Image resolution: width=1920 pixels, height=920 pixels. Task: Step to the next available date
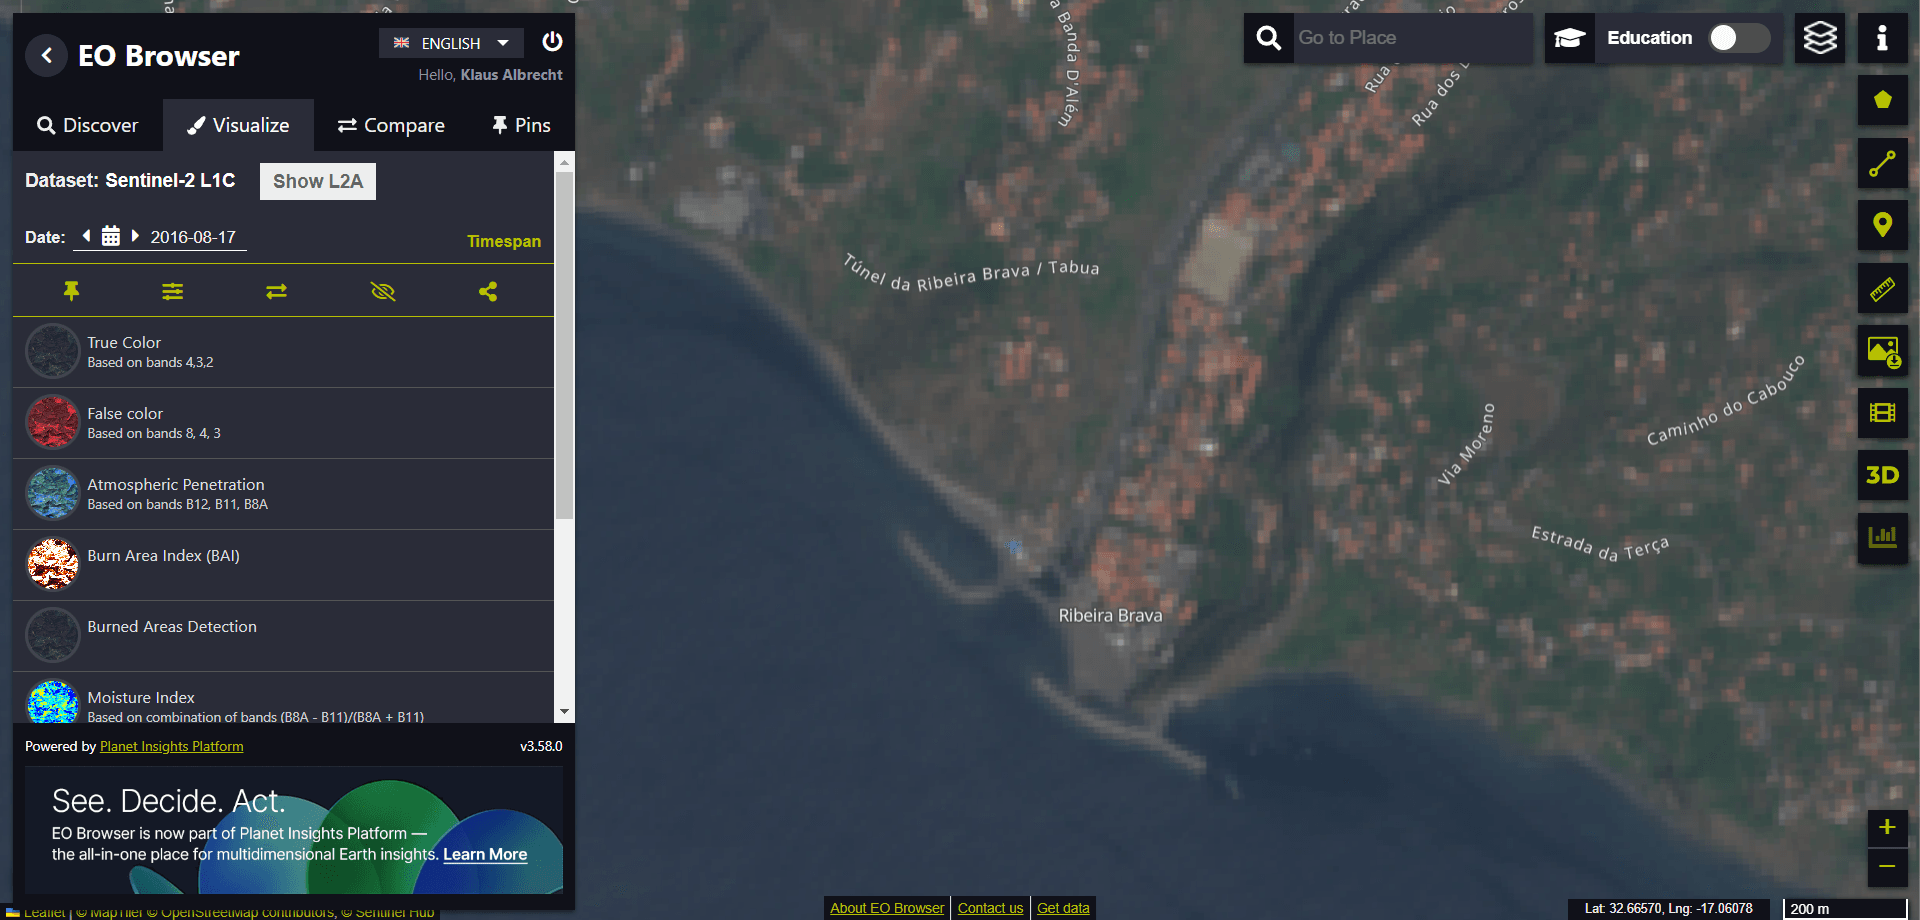tap(135, 236)
